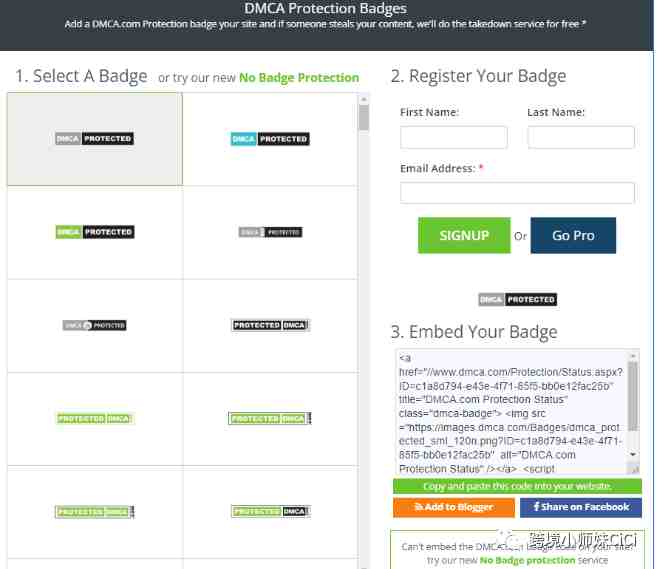Click inside the embed code text area

pos(511,413)
